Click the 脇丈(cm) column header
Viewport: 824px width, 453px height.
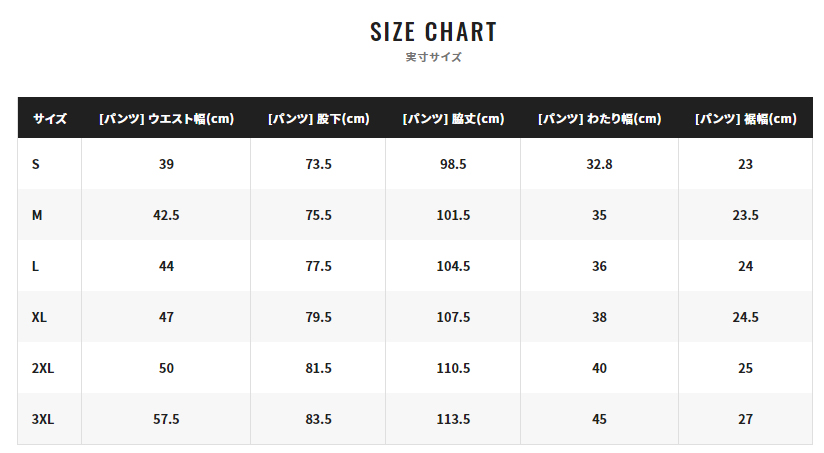pyautogui.click(x=453, y=118)
